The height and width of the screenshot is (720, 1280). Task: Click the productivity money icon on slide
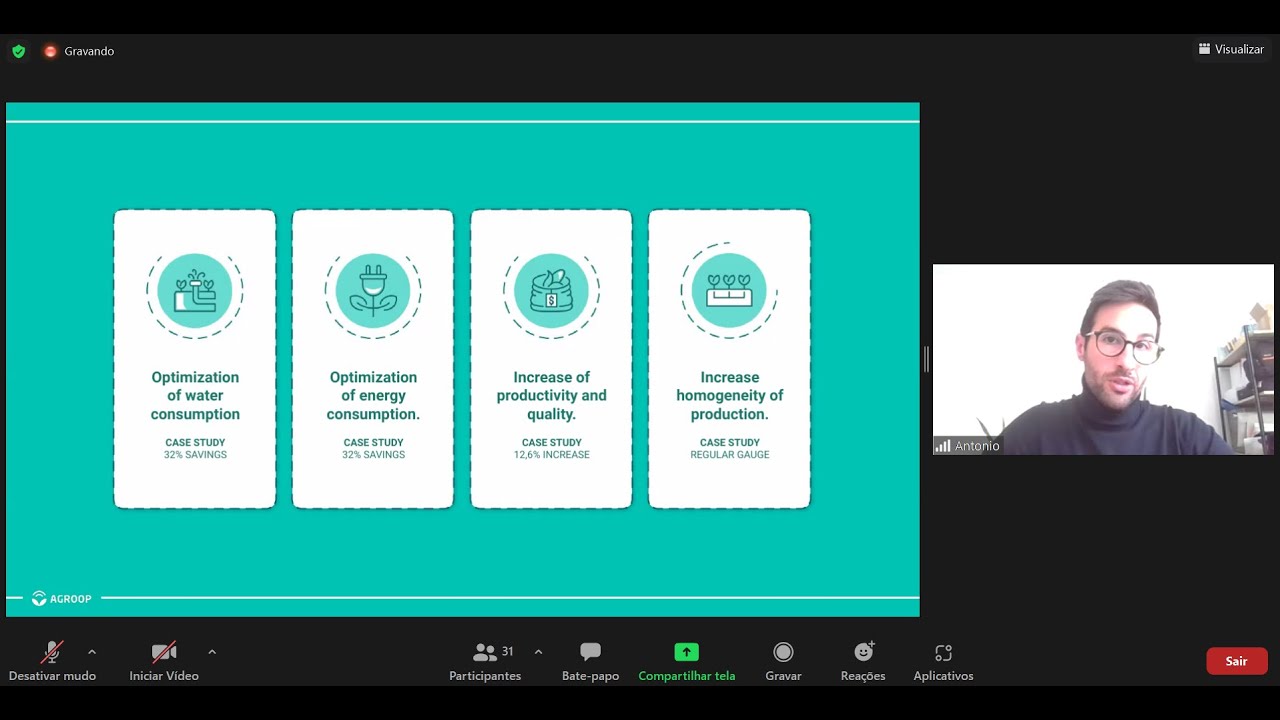(551, 291)
